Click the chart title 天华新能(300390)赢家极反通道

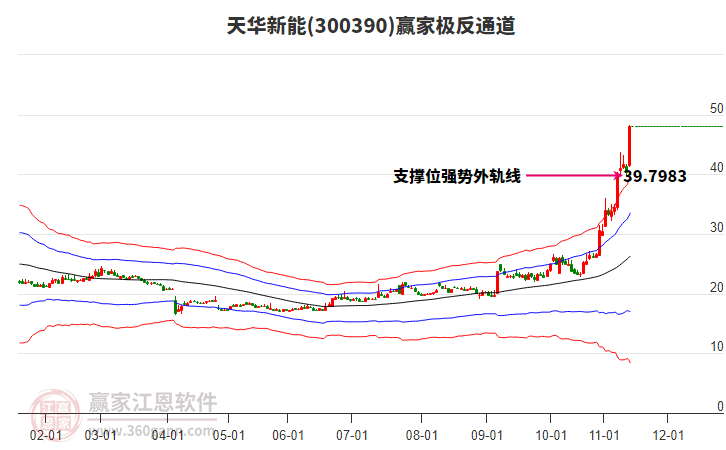coord(371,26)
